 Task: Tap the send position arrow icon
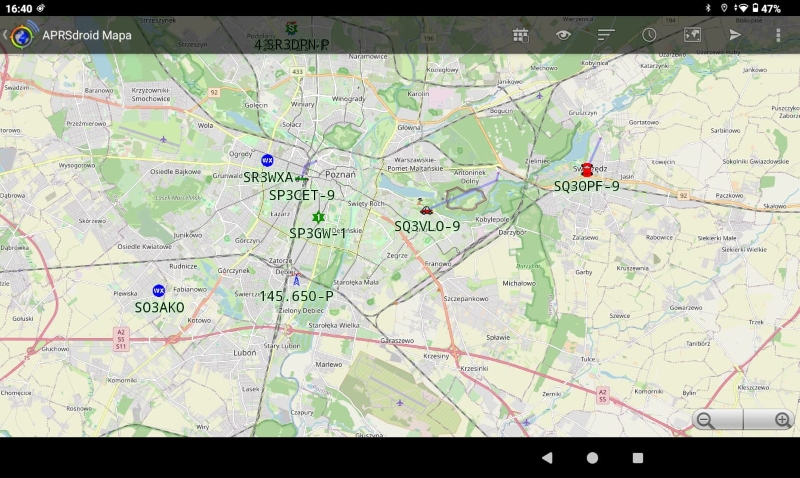coord(735,35)
